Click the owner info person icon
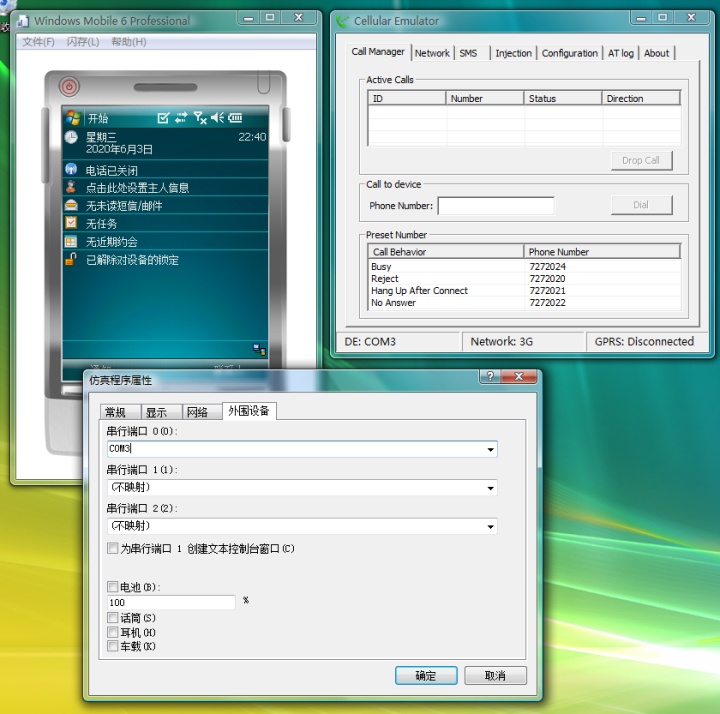Image resolution: width=720 pixels, height=714 pixels. coord(71,187)
